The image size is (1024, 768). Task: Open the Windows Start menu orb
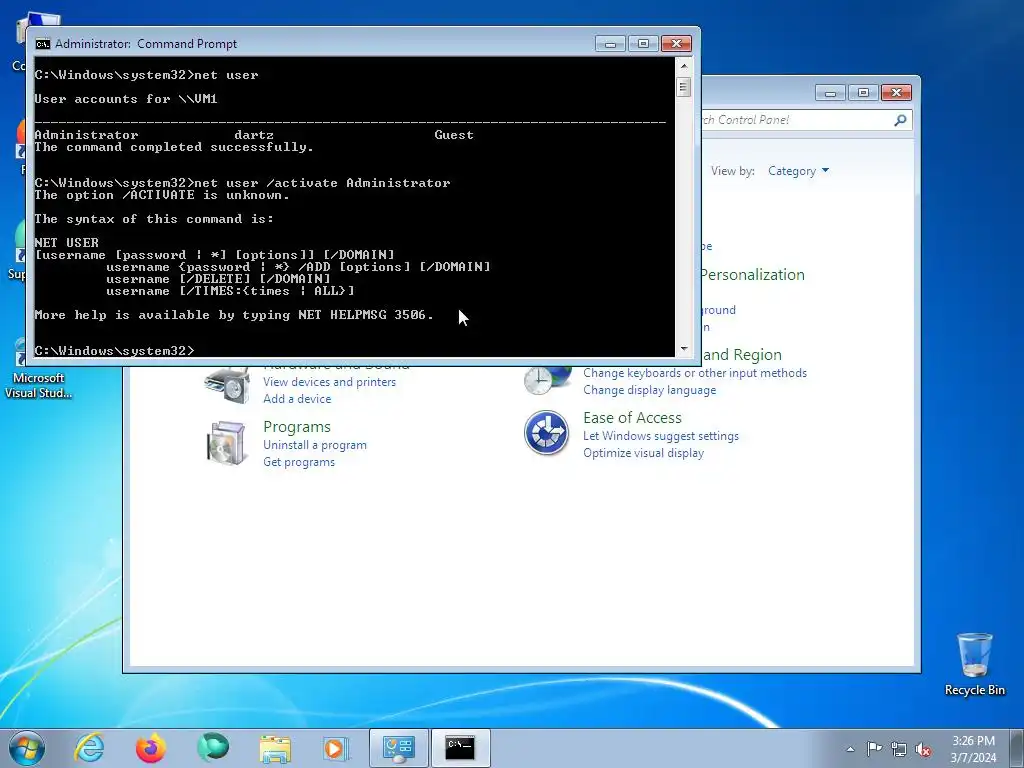(27, 748)
